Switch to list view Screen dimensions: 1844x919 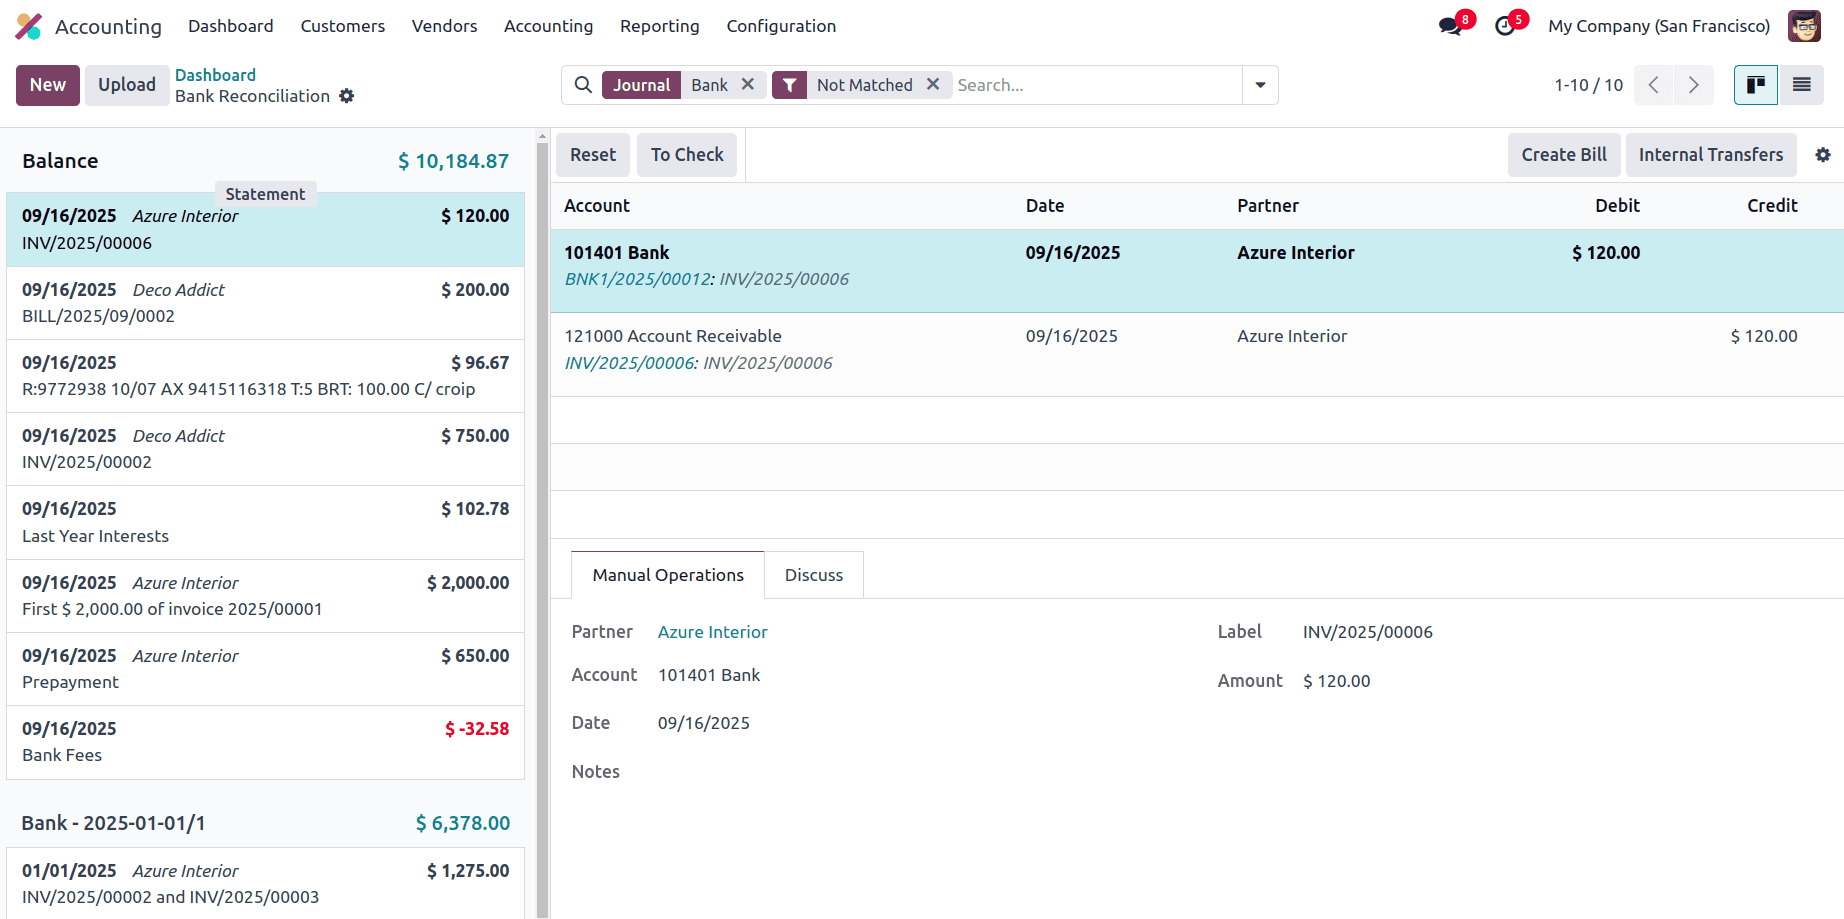pyautogui.click(x=1801, y=85)
